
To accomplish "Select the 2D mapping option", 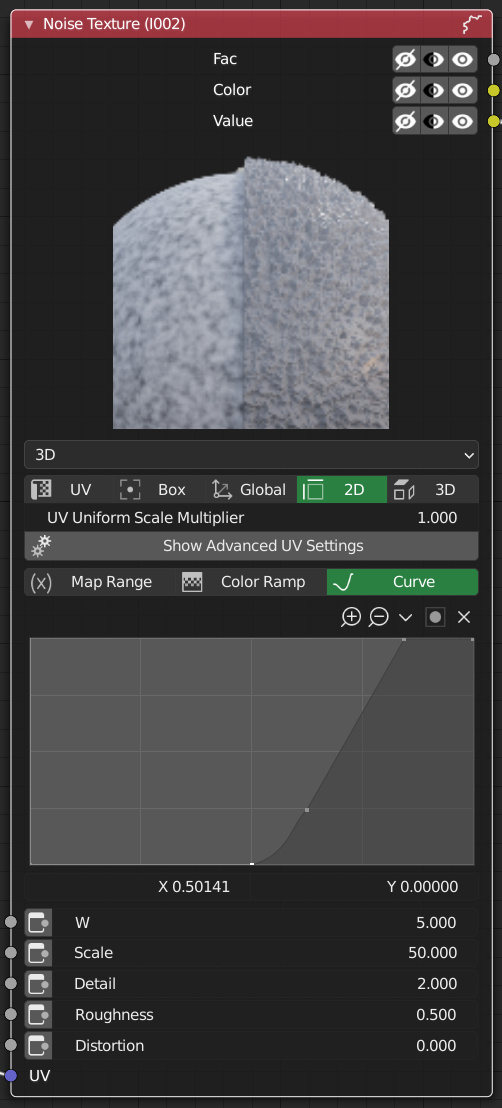I will click(342, 490).
